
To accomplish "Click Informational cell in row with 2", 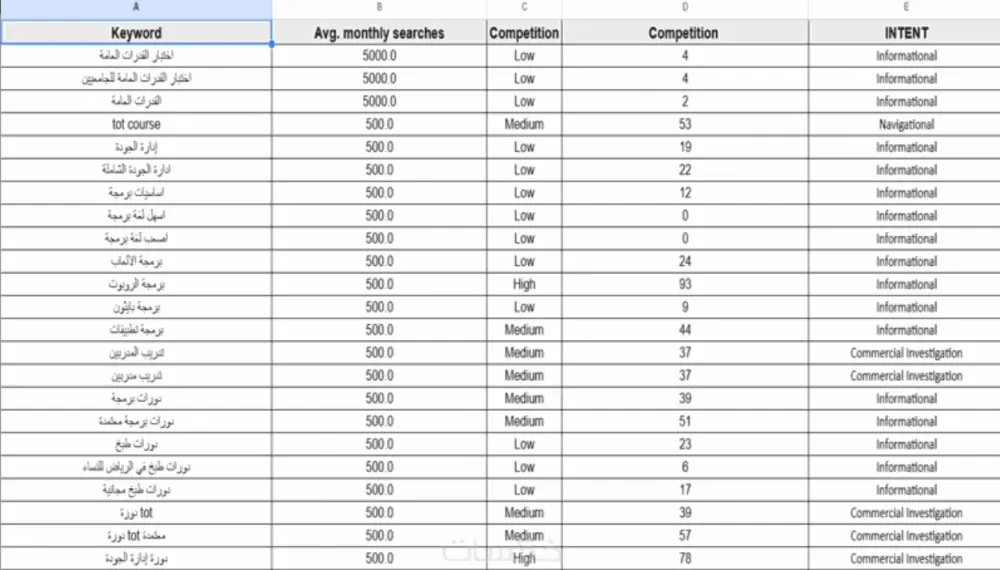I will point(906,101).
